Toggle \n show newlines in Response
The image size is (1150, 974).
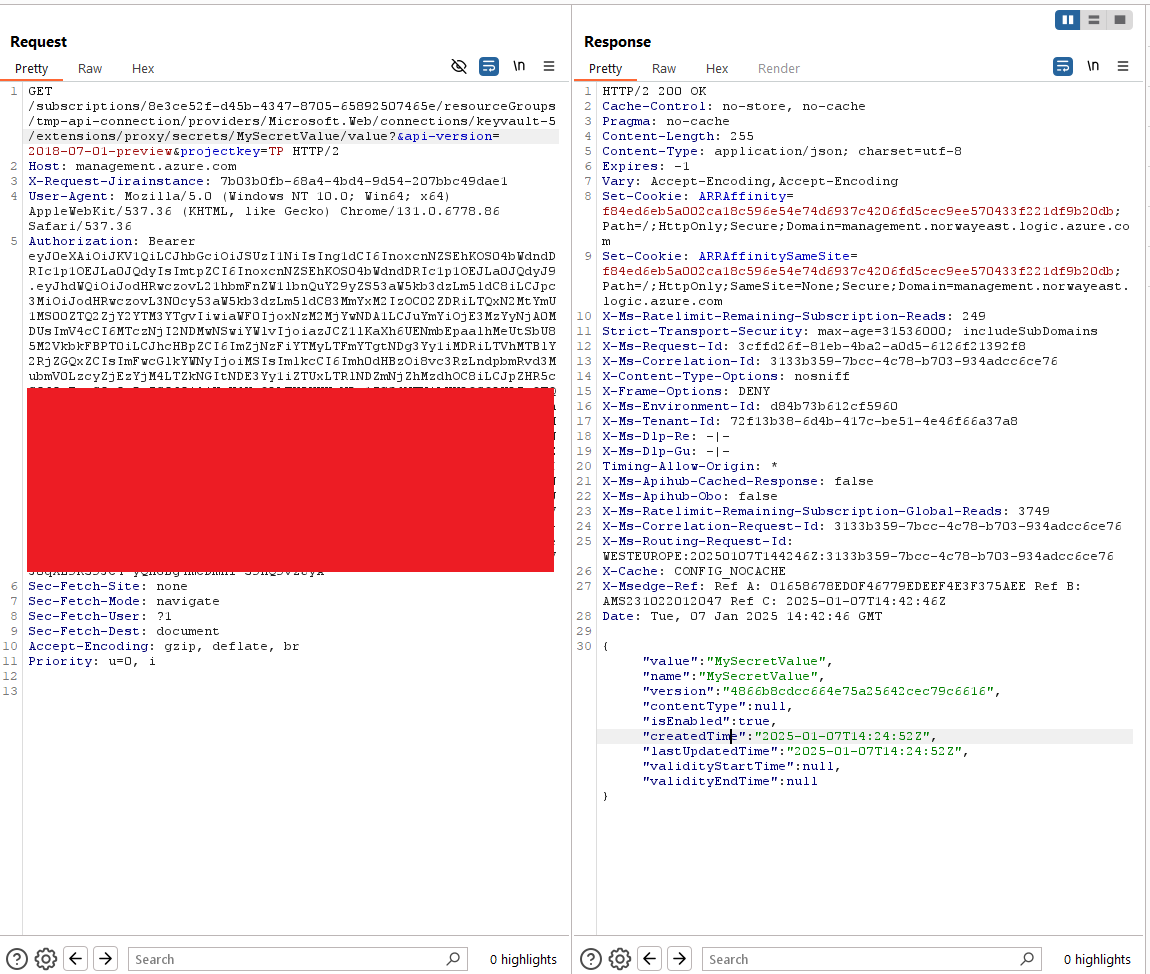(1093, 67)
